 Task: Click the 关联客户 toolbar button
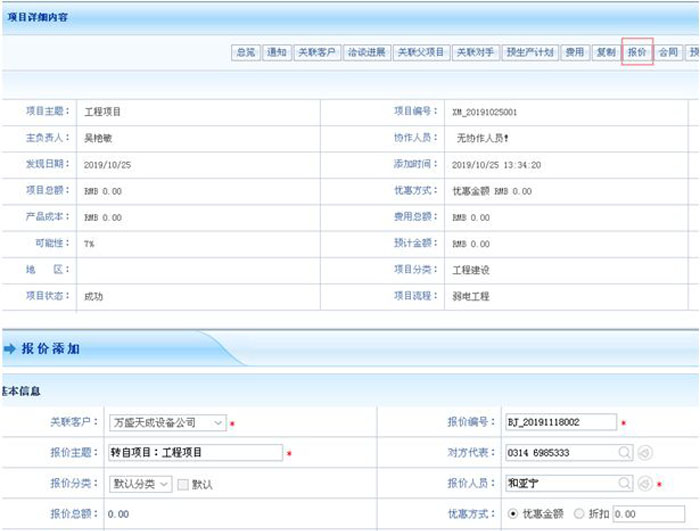[318, 52]
